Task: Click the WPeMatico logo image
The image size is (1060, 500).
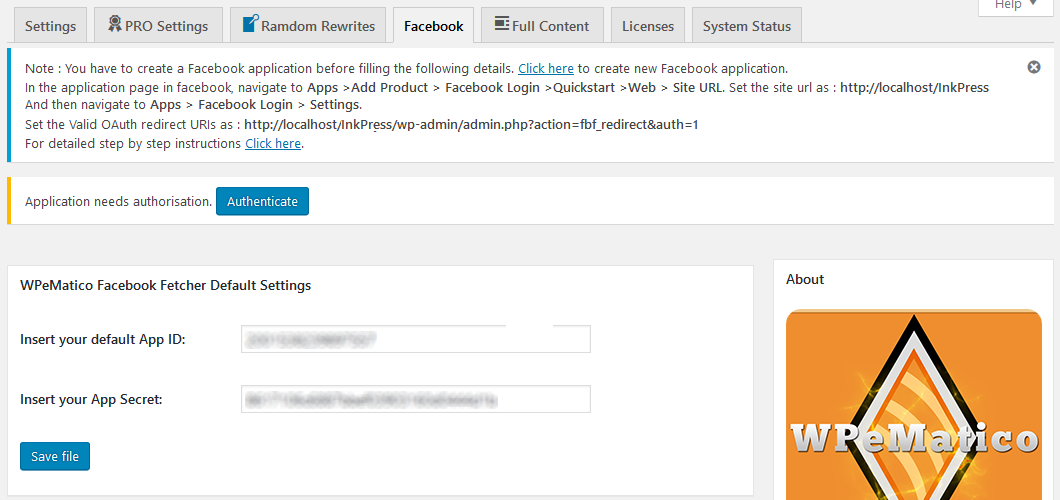Action: pos(914,405)
